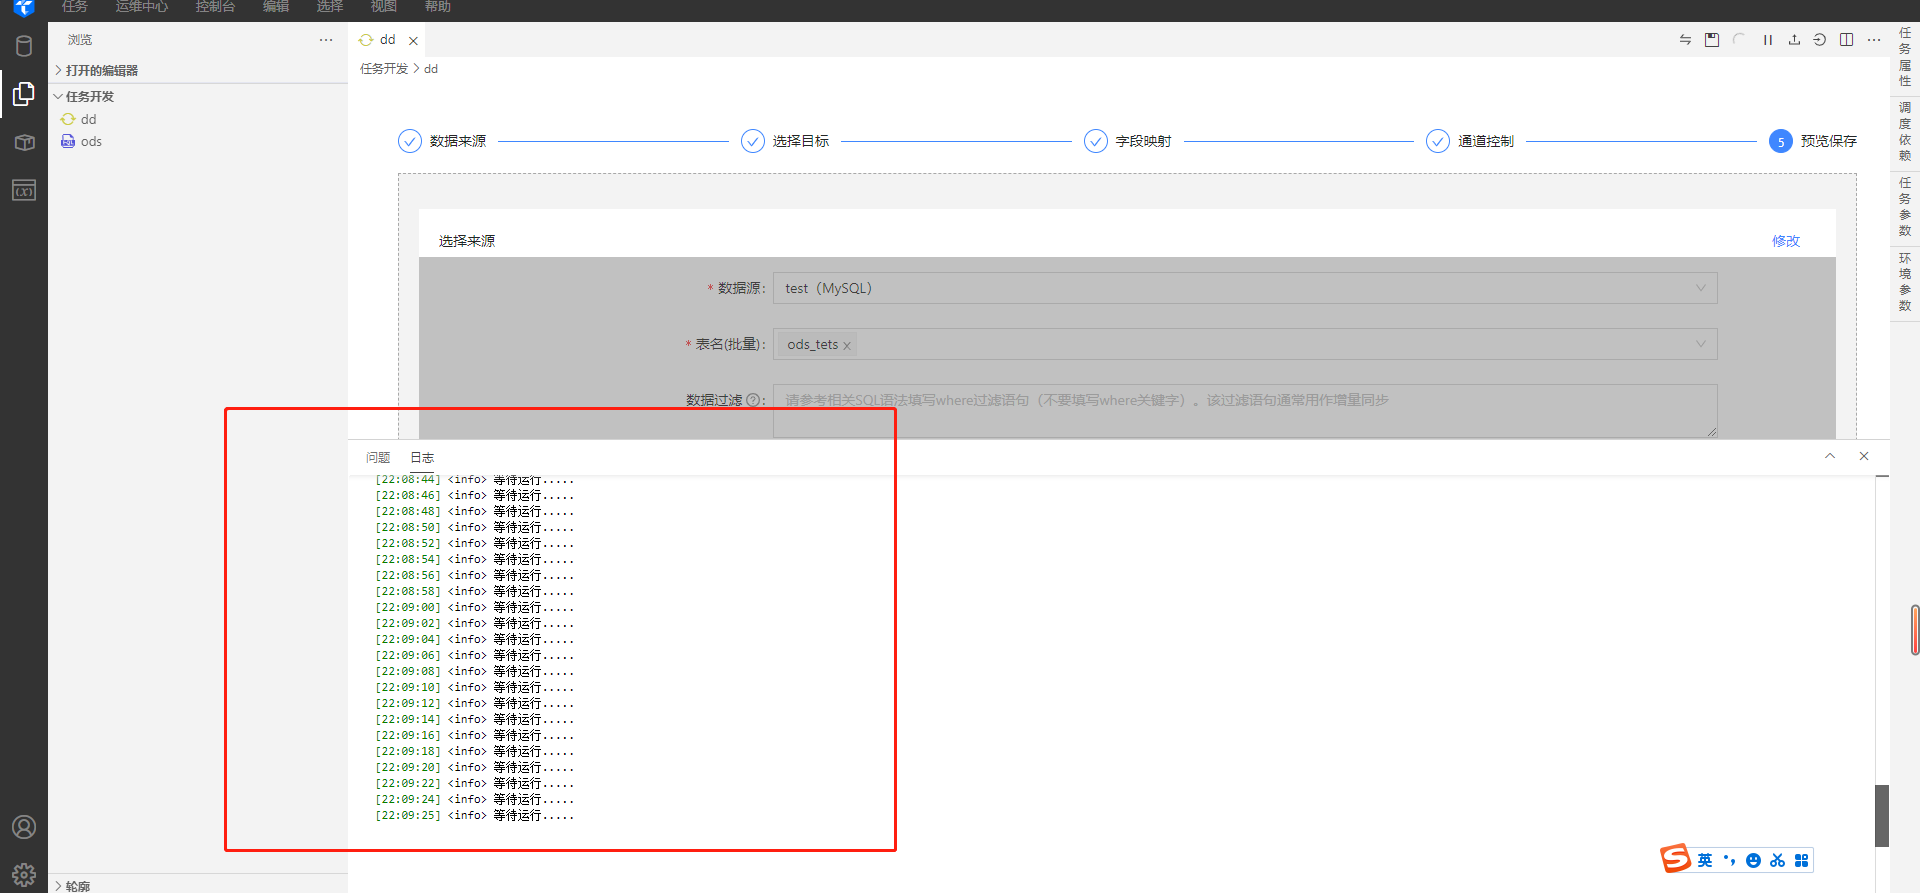
Task: Click the Sogou input method logo
Action: tap(1675, 859)
